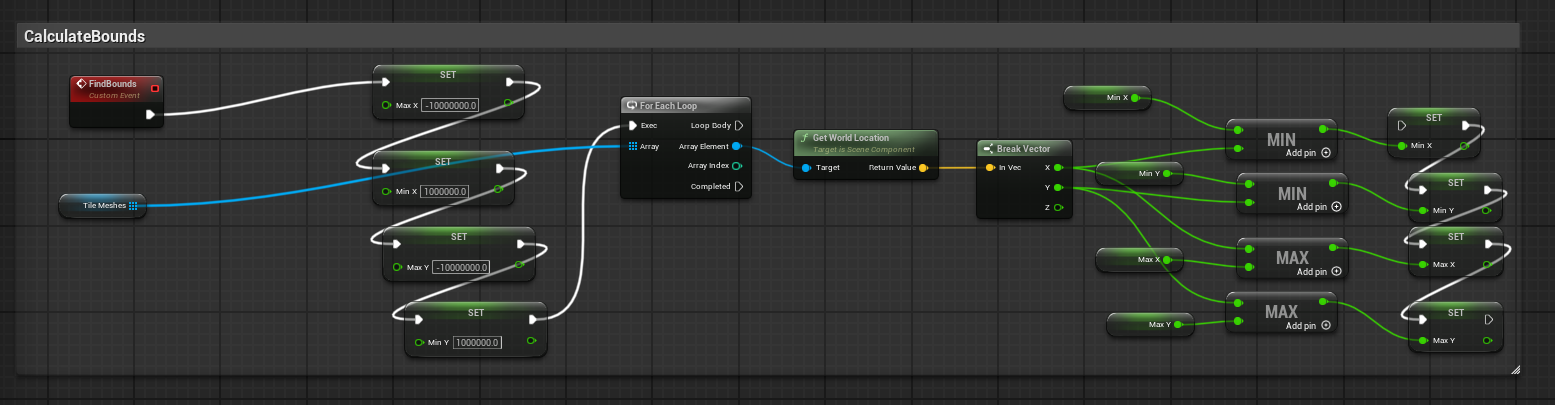Edit the Min Y value field in SET node

coord(477,342)
